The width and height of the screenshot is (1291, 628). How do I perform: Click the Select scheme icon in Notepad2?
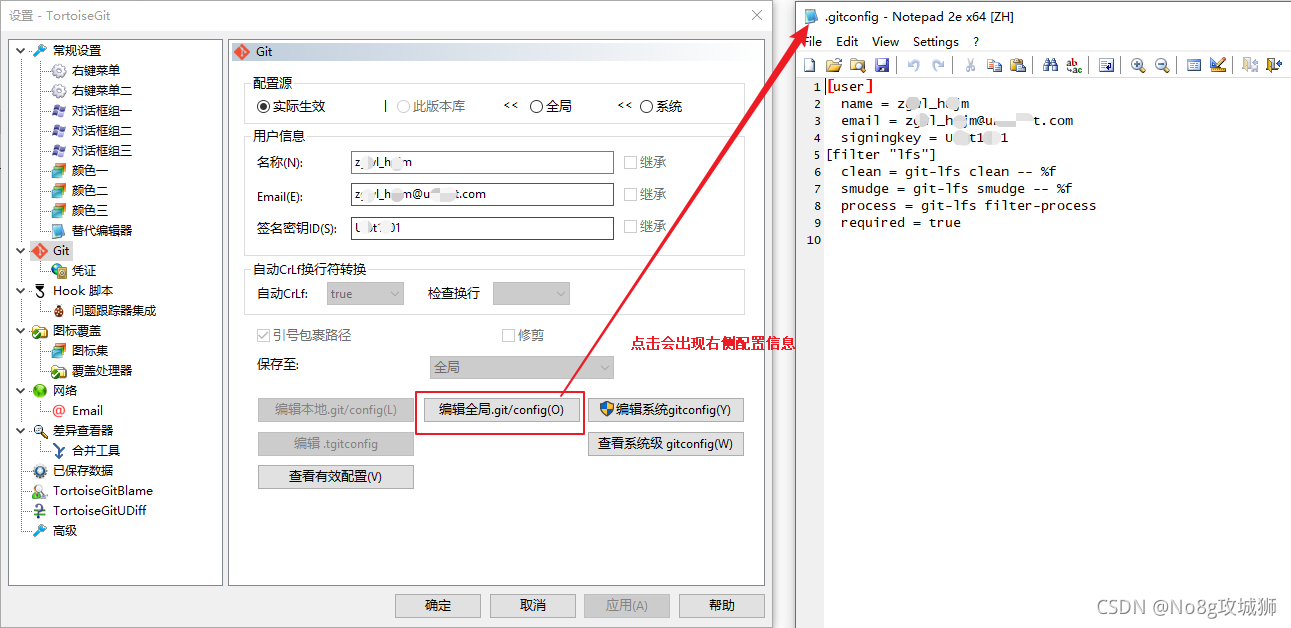(x=1194, y=65)
